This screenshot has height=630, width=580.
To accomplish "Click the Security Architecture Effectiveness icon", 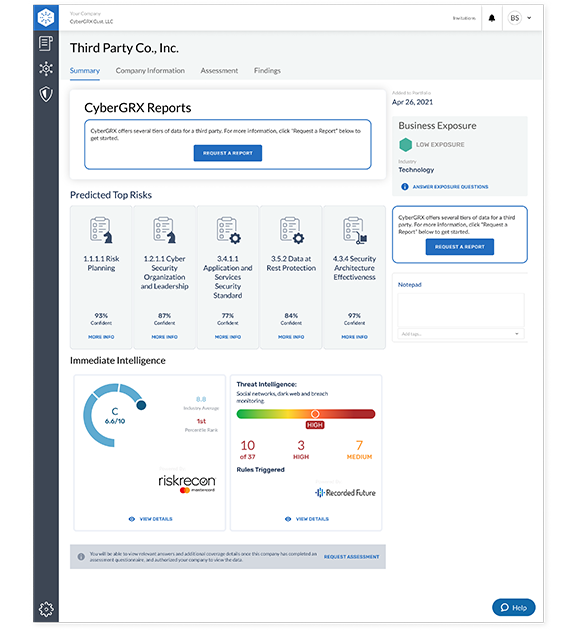I will (x=355, y=230).
